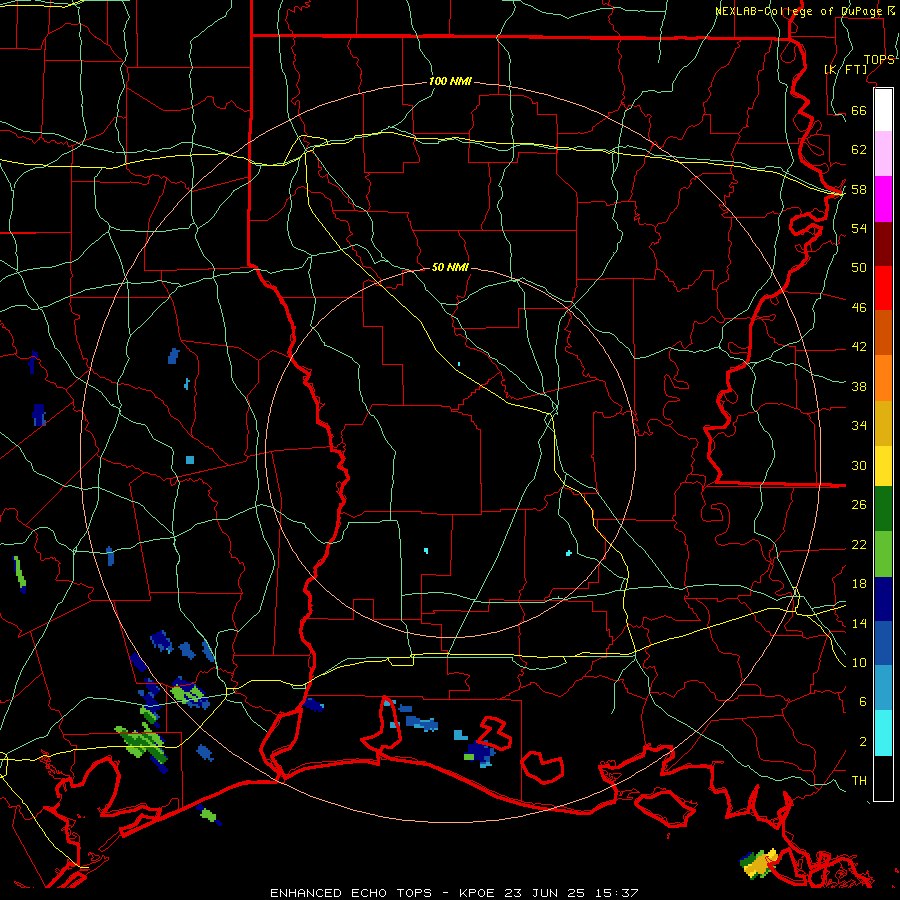Click the legend value '42'
The image size is (900, 900).
[x=859, y=347]
